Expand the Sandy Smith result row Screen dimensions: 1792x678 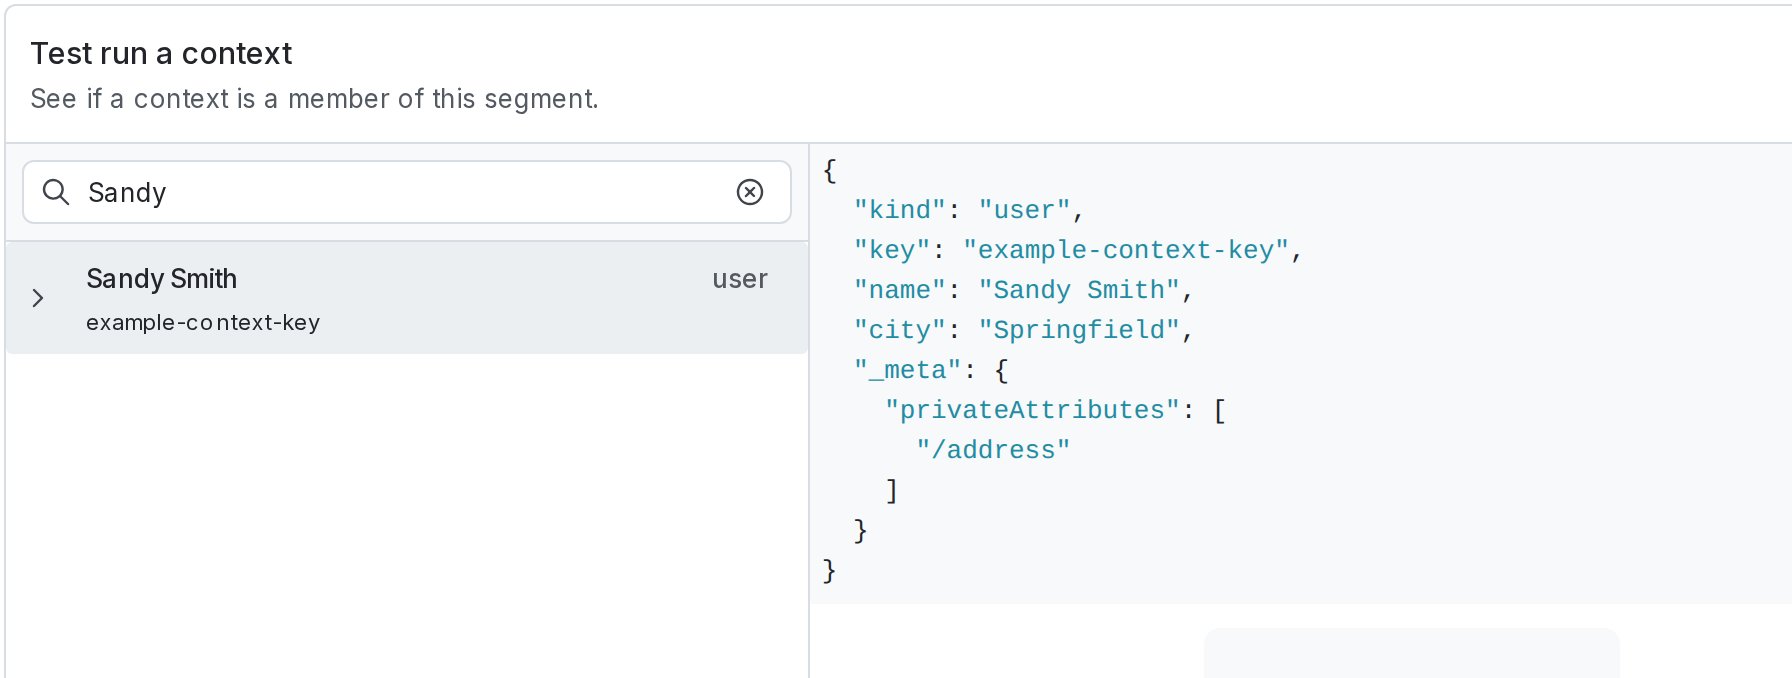38,298
